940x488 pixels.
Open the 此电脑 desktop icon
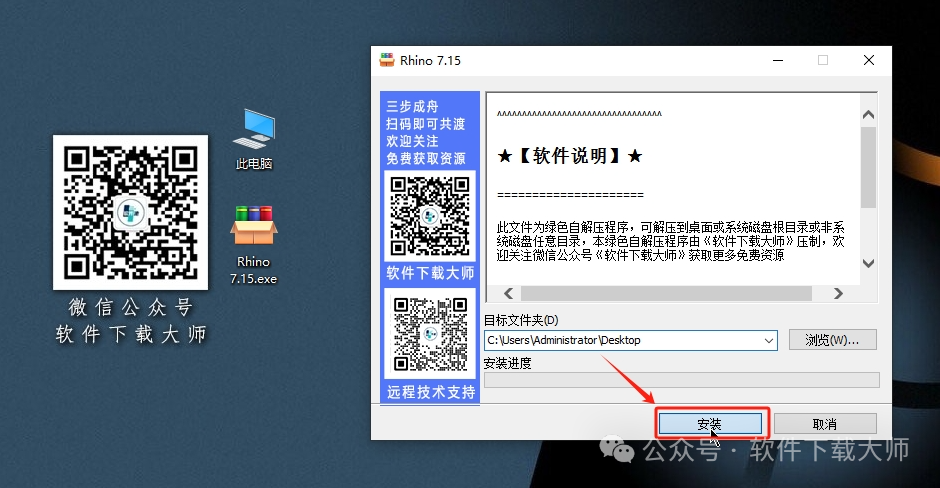pos(254,139)
